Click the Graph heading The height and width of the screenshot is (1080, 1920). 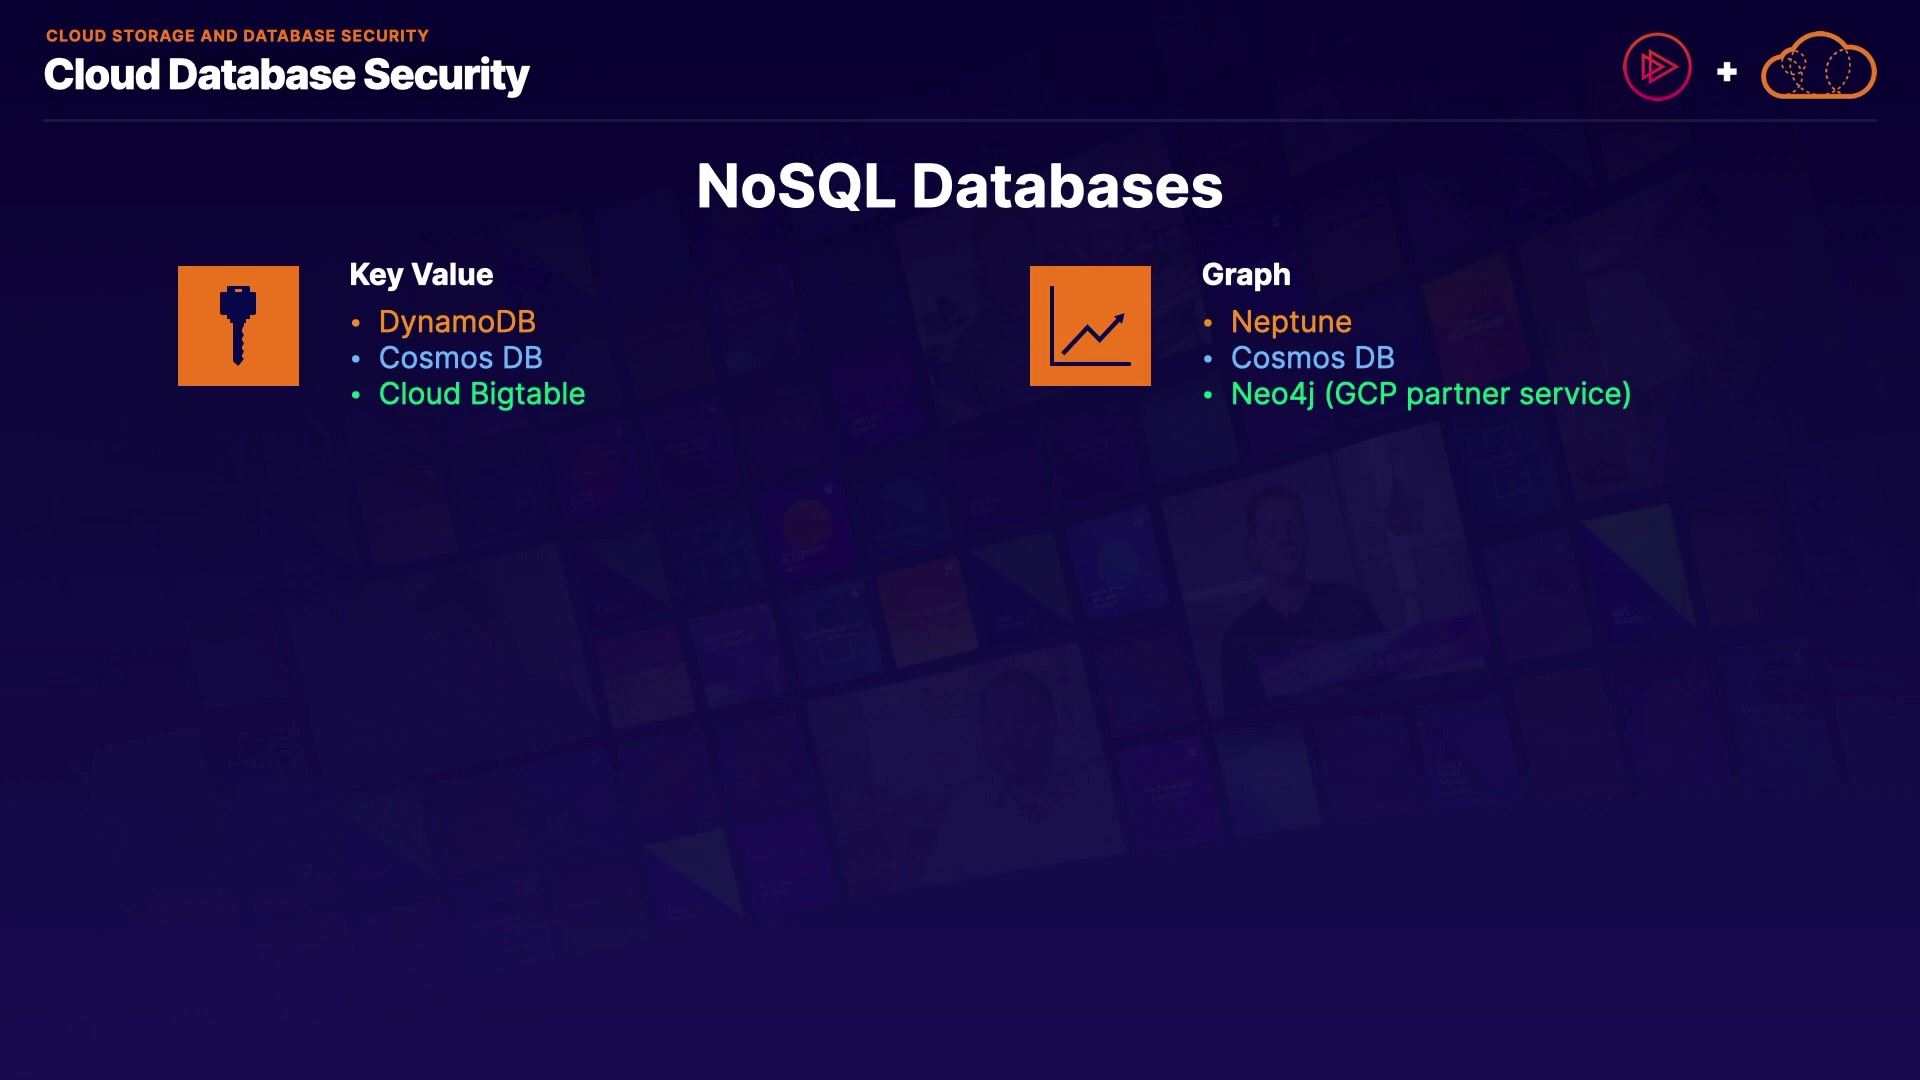[x=1246, y=275]
